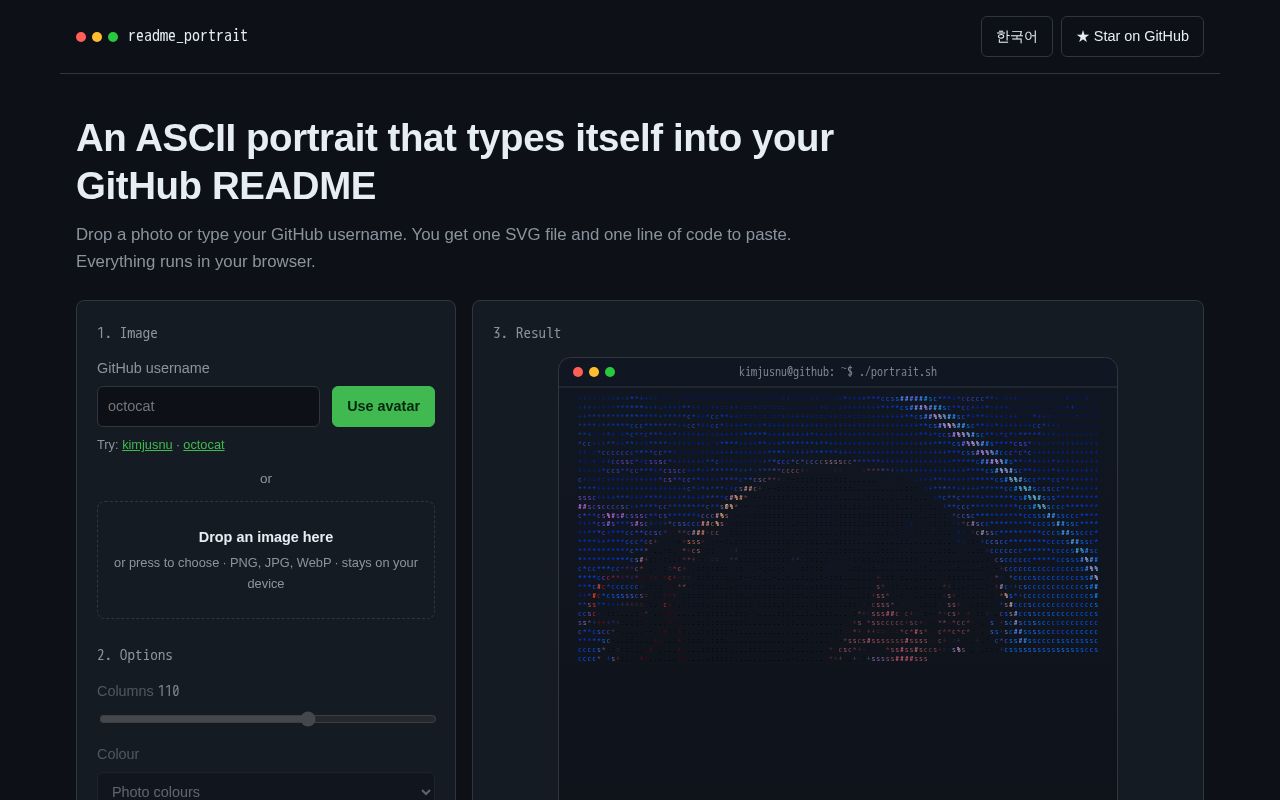Image resolution: width=1280 pixels, height=800 pixels.
Task: Click the readme_portrait logo text
Action: pos(188,36)
